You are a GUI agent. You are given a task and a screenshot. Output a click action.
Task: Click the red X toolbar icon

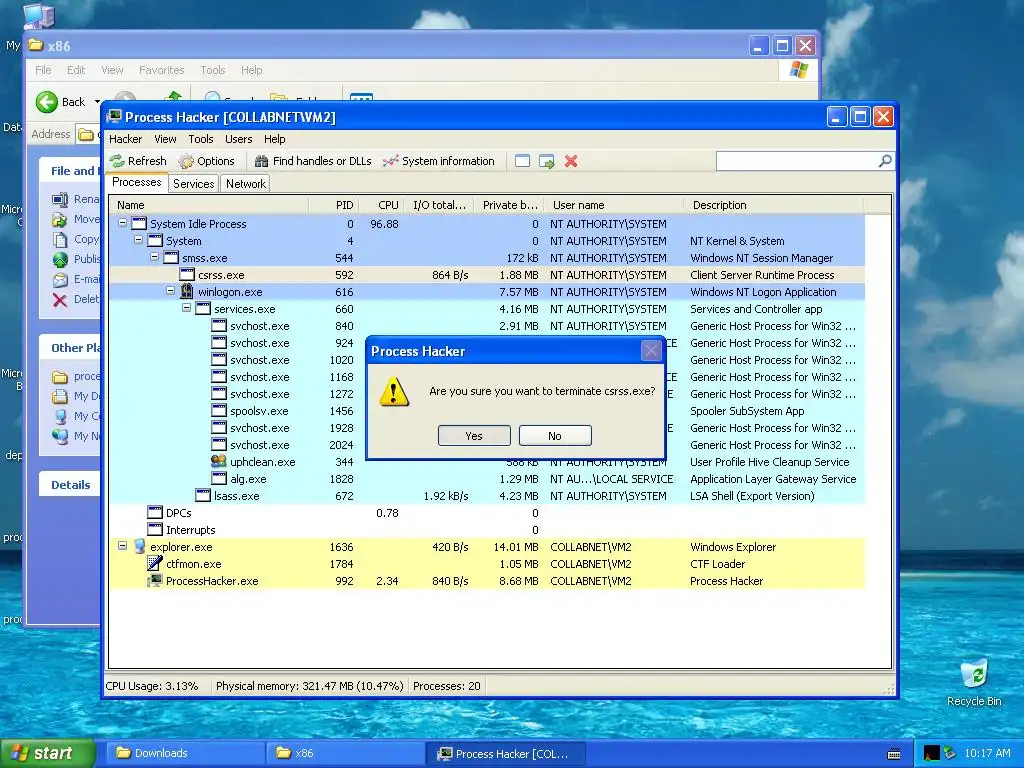pyautogui.click(x=571, y=161)
